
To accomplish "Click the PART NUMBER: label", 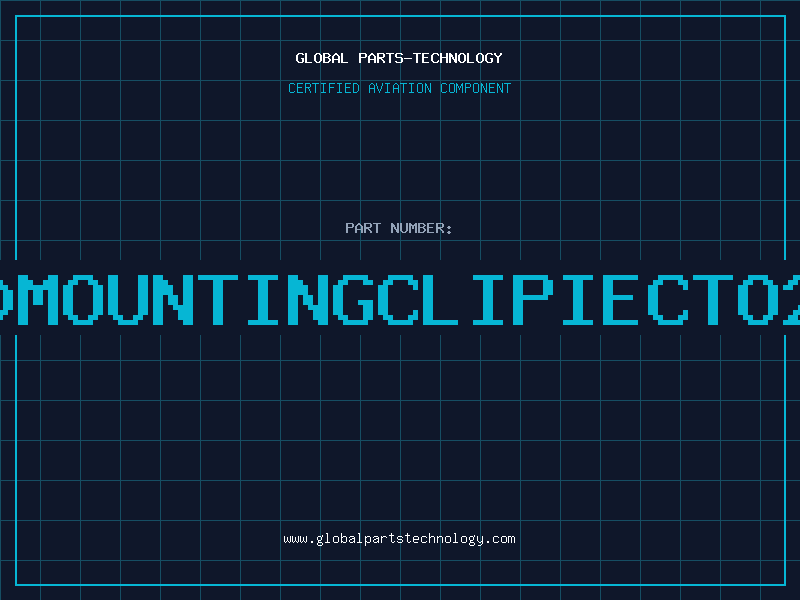I will tap(399, 228).
